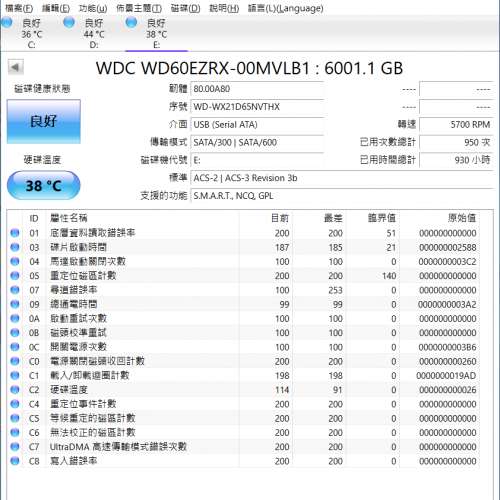Select the UltraDMA 高速傳輸模式錯誤次數 row
This screenshot has width=500, height=500.
pyautogui.click(x=243, y=447)
